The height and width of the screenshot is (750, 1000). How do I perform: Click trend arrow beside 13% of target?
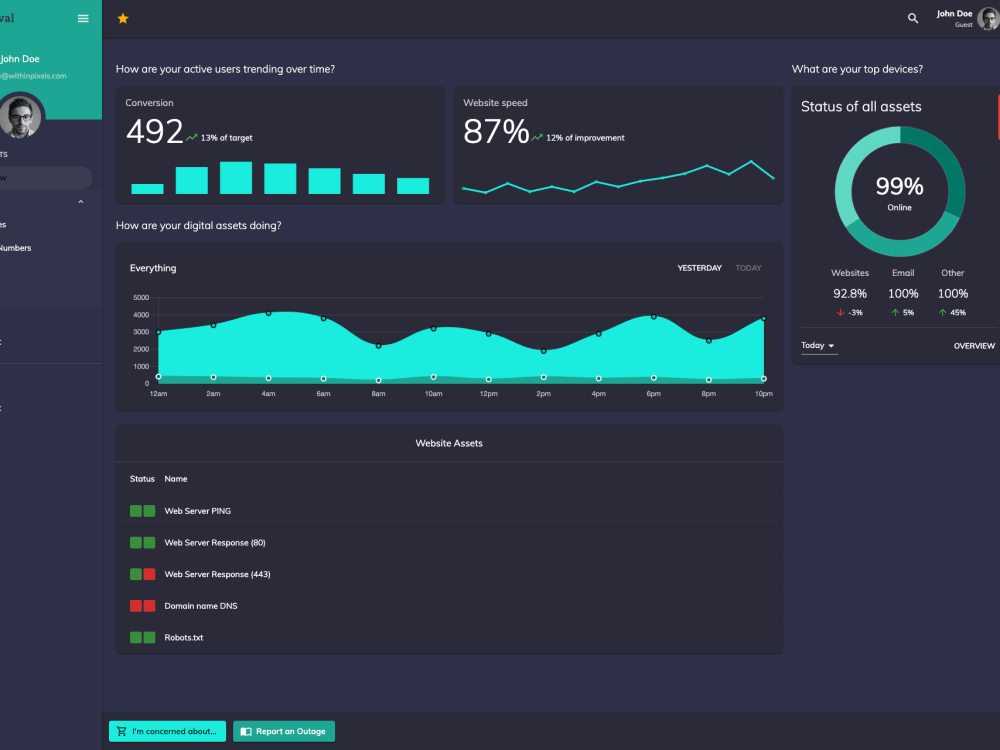coord(191,137)
